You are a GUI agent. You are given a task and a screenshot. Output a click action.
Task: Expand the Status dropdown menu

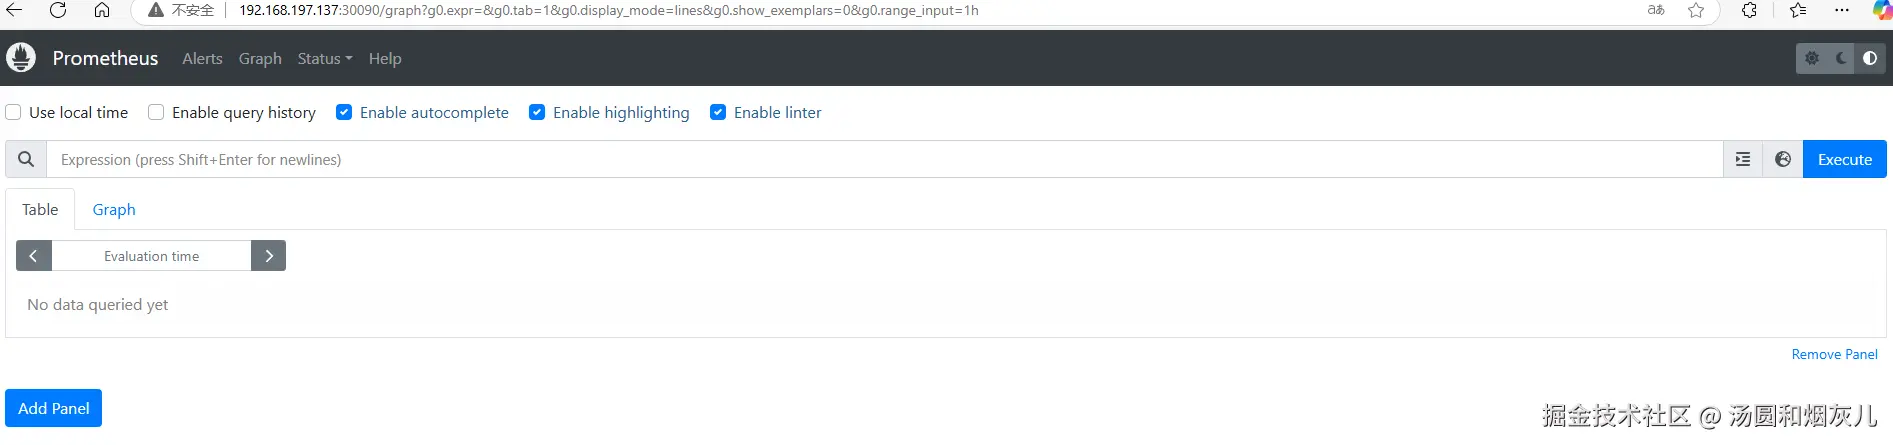point(324,59)
